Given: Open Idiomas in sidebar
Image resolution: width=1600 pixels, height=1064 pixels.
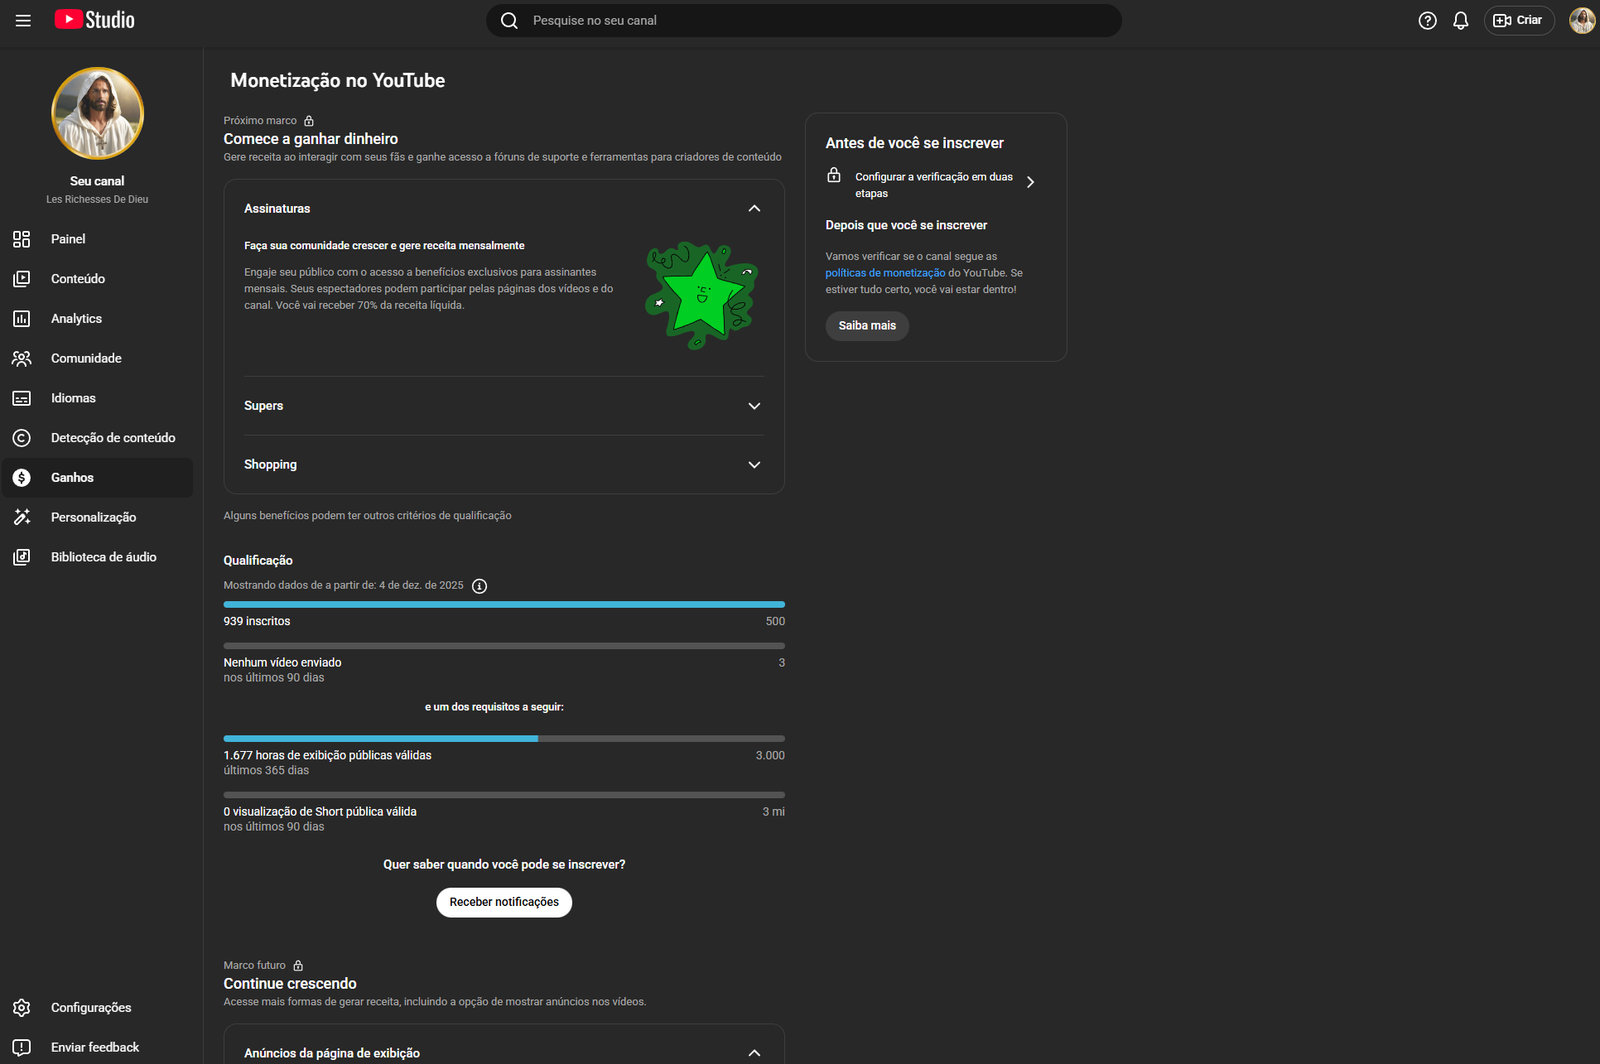Looking at the screenshot, I should click(97, 398).
